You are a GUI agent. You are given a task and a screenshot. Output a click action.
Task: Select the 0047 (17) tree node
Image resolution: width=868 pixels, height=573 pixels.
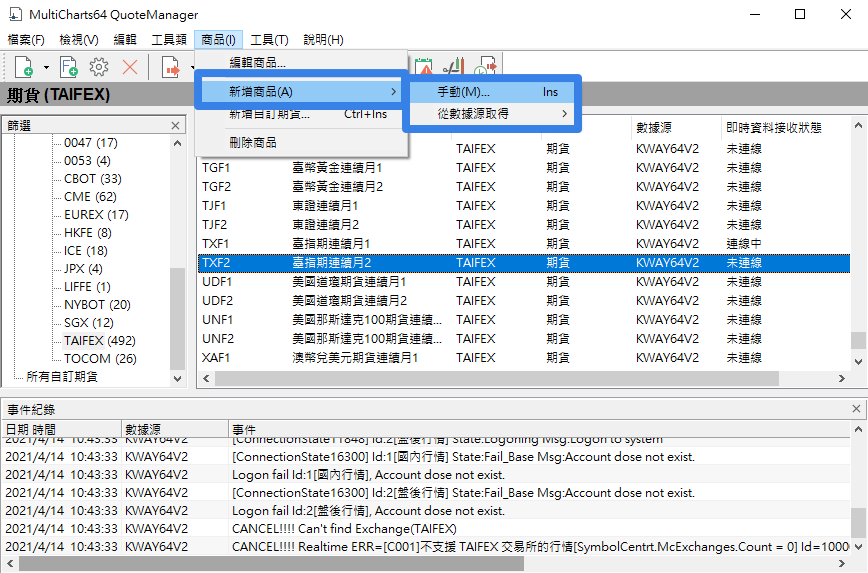coord(91,143)
